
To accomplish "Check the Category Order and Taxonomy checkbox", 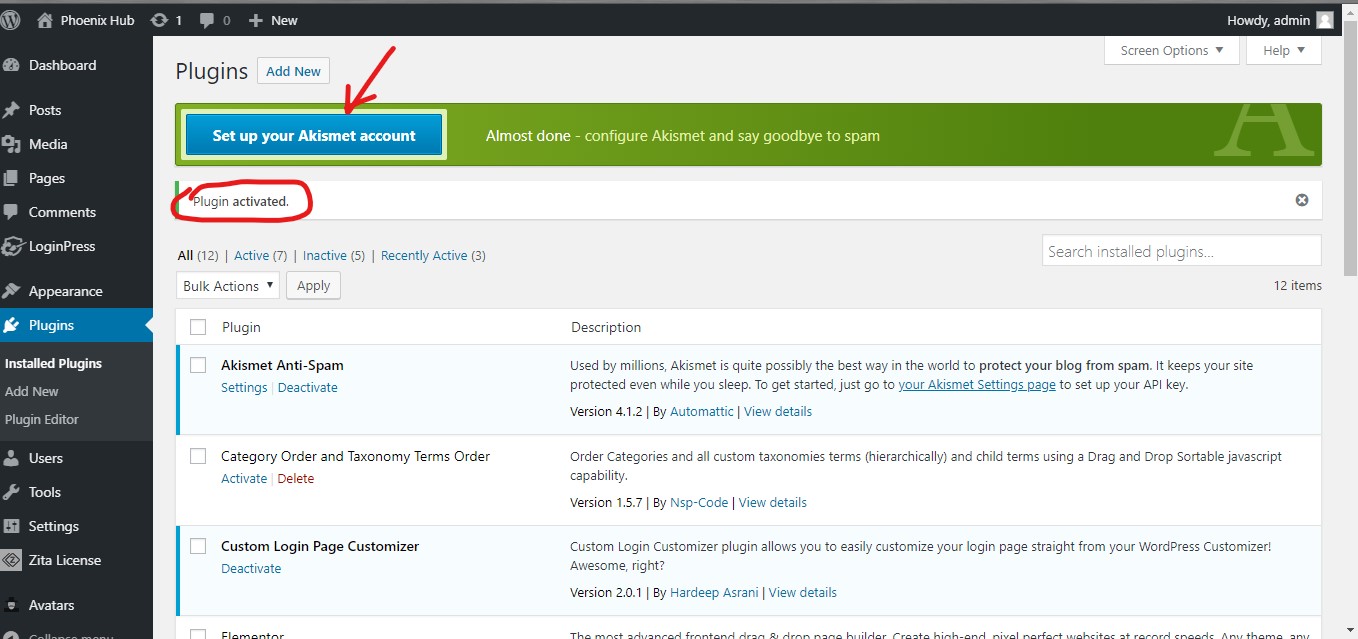I will point(198,456).
